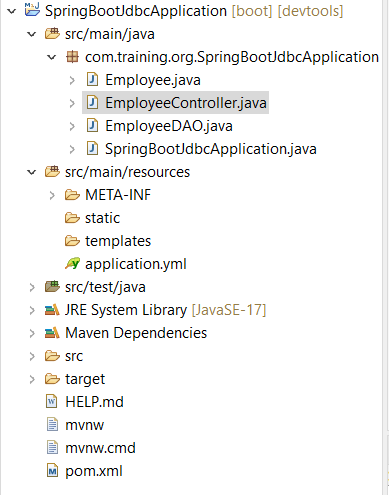The height and width of the screenshot is (495, 389).
Task: Click the mvnw text file icon
Action: tap(52, 425)
